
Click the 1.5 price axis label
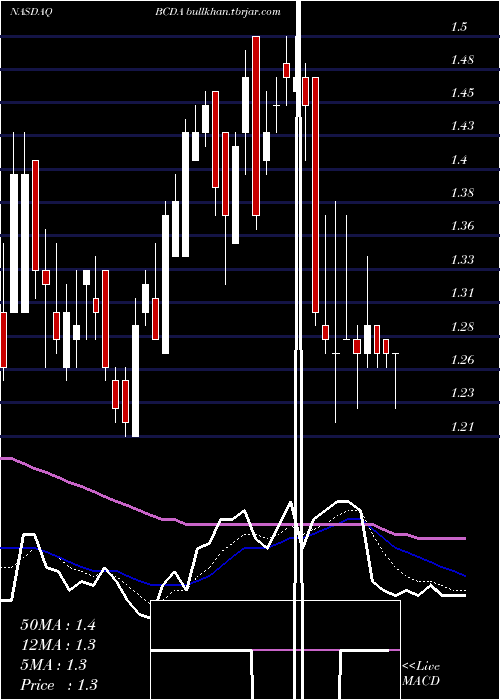459,27
